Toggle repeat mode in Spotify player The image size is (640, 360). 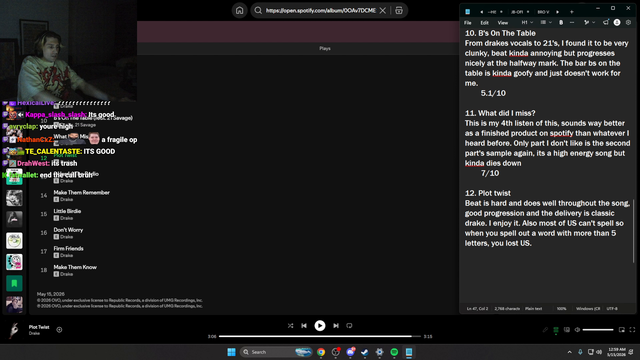[x=349, y=326]
